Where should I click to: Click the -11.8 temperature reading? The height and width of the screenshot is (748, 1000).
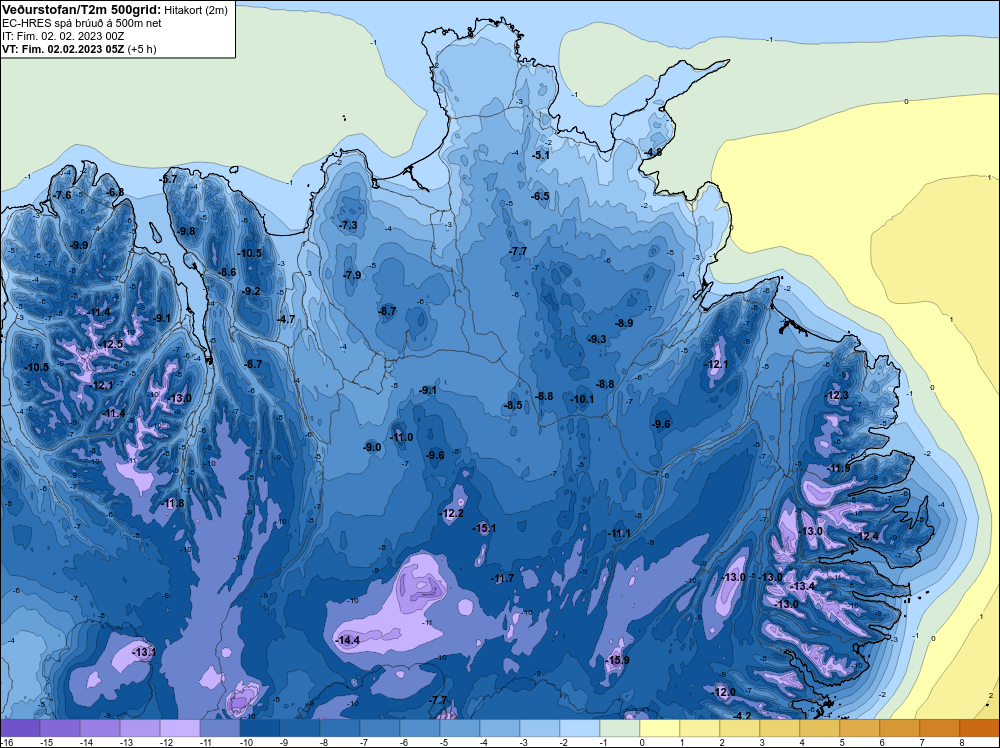(173, 504)
